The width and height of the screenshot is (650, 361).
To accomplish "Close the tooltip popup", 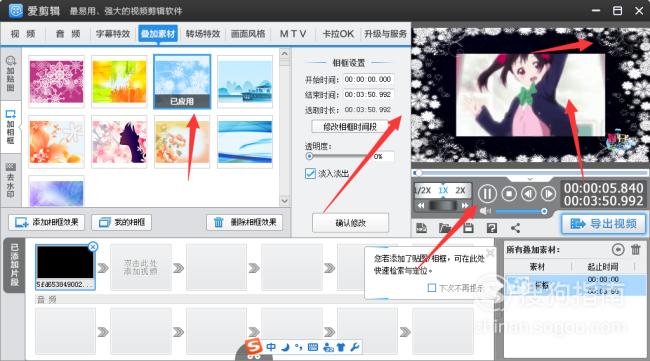I will 490,253.
